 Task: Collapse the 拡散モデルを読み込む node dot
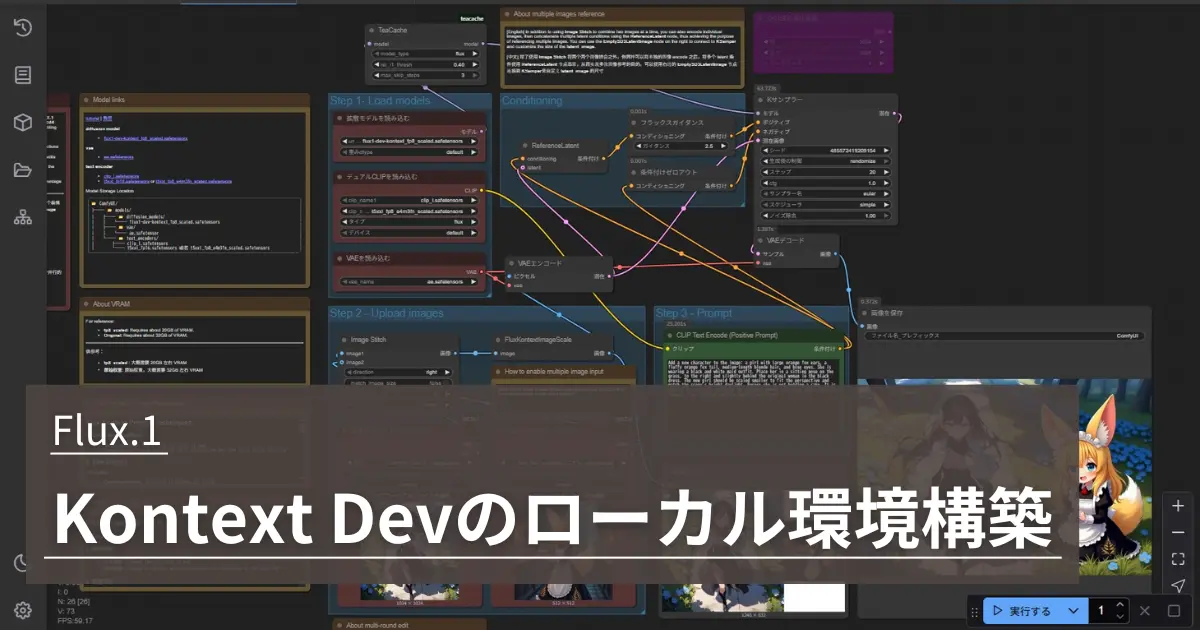click(339, 119)
